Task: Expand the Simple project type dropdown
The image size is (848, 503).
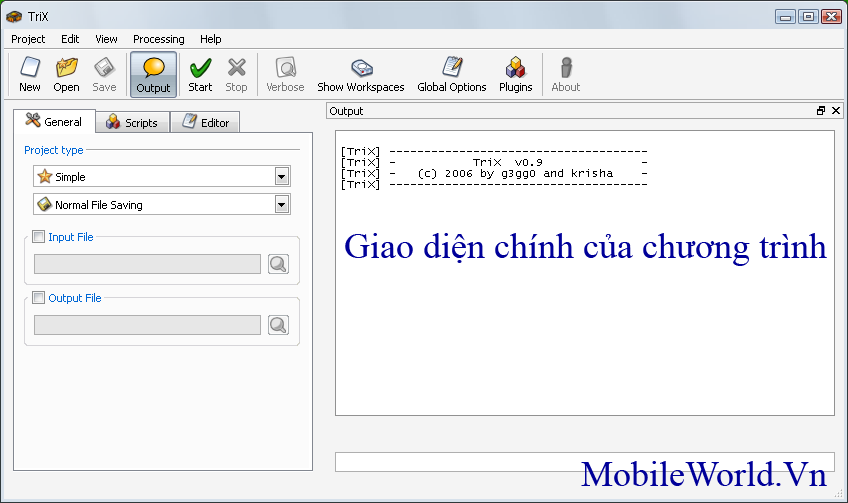Action: [282, 177]
